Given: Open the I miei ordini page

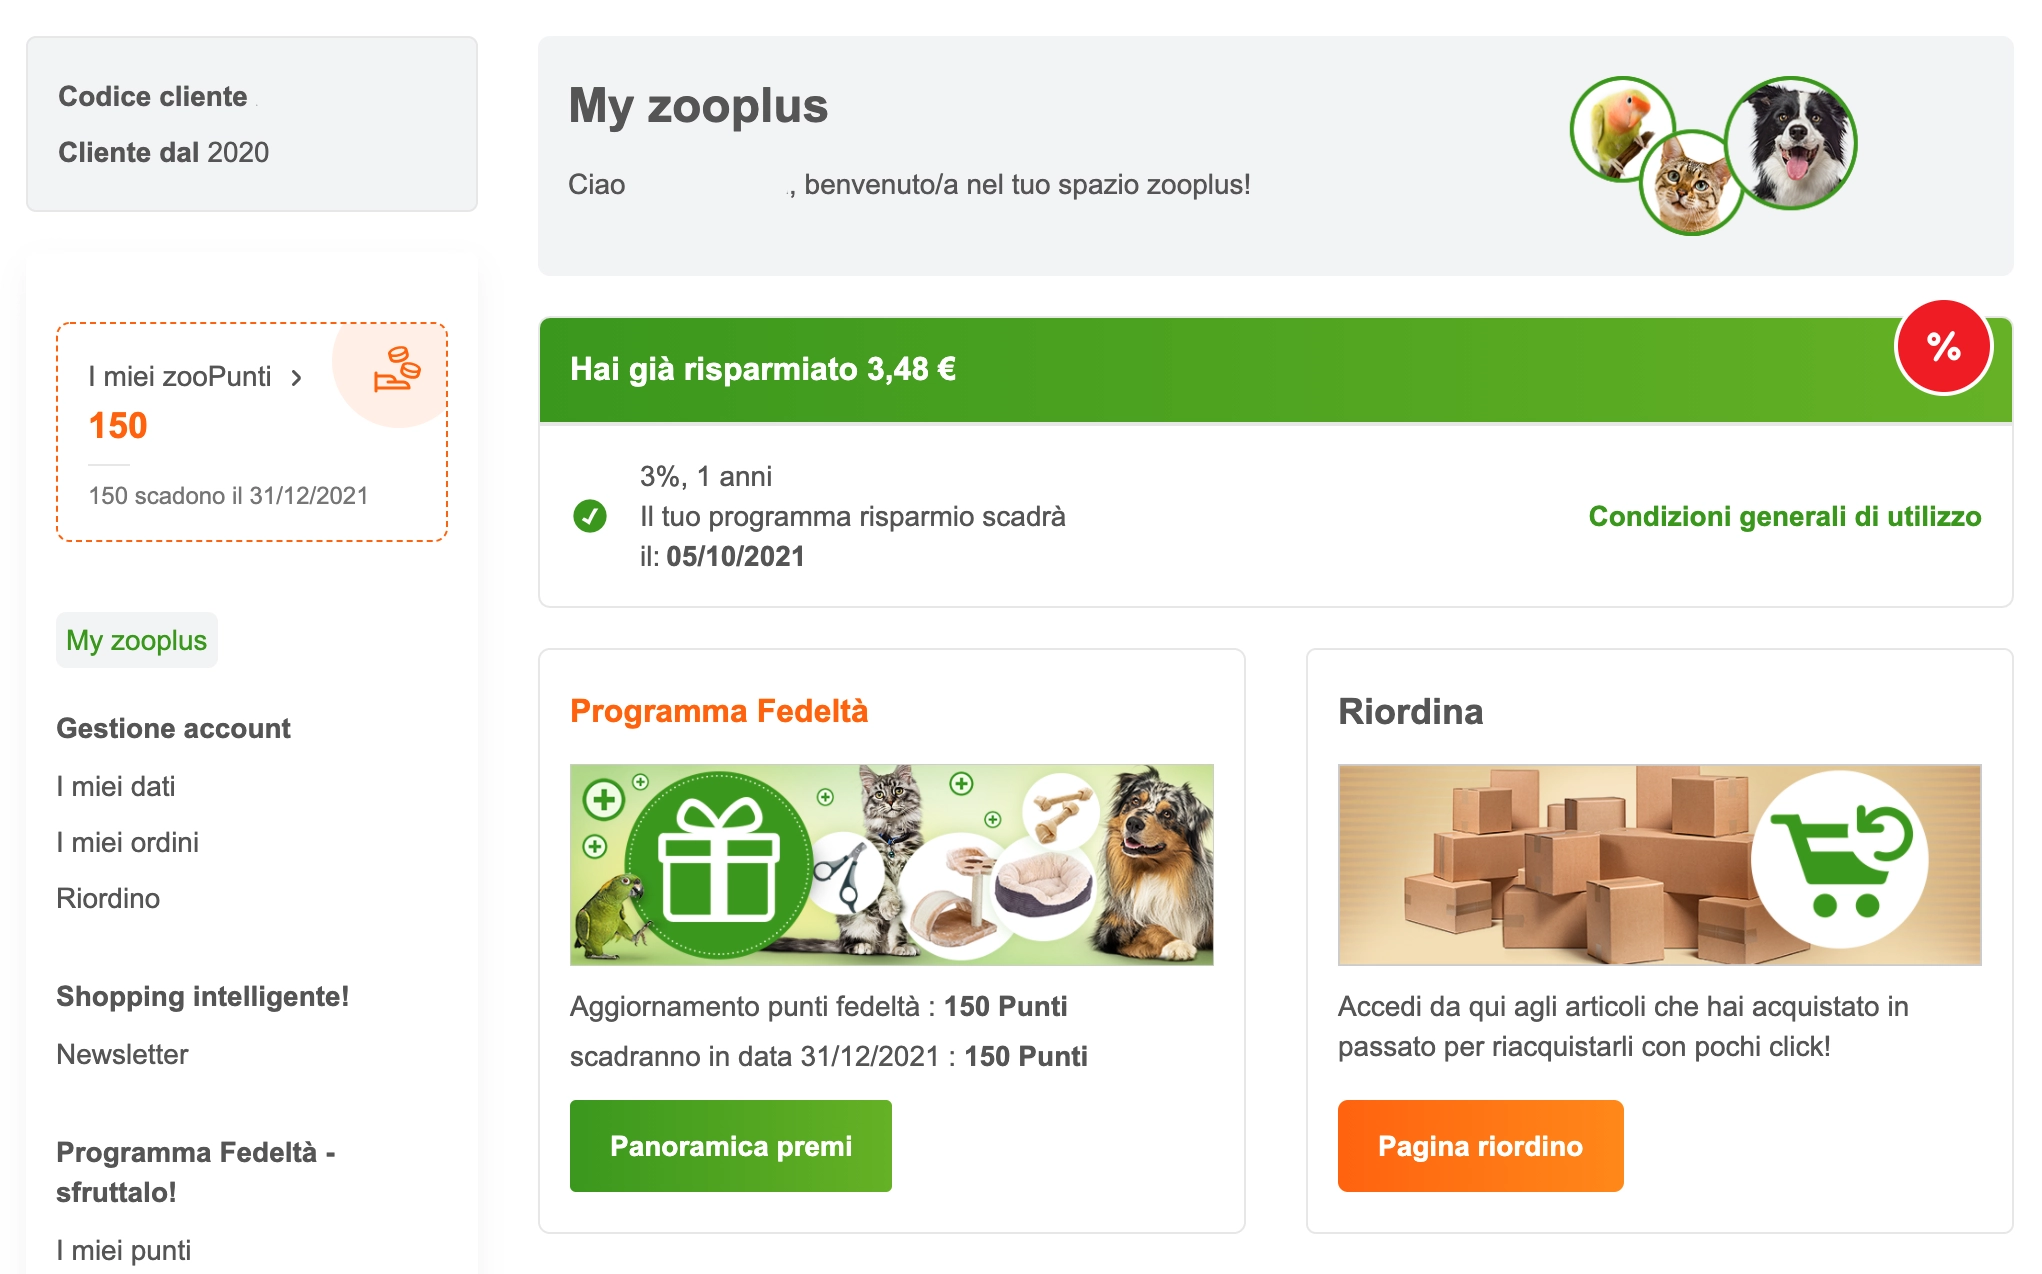Looking at the screenshot, I should click(128, 843).
